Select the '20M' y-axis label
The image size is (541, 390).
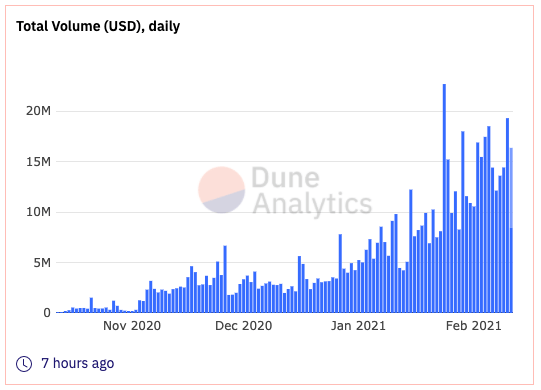pos(38,111)
